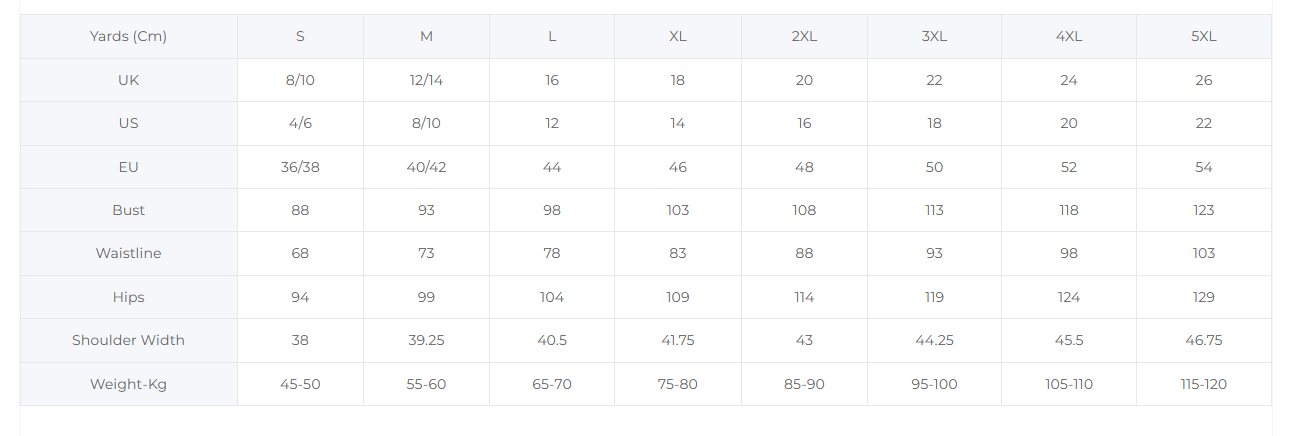The height and width of the screenshot is (436, 1299).
Task: Click the Yards (Cm) header cell
Action: (129, 36)
